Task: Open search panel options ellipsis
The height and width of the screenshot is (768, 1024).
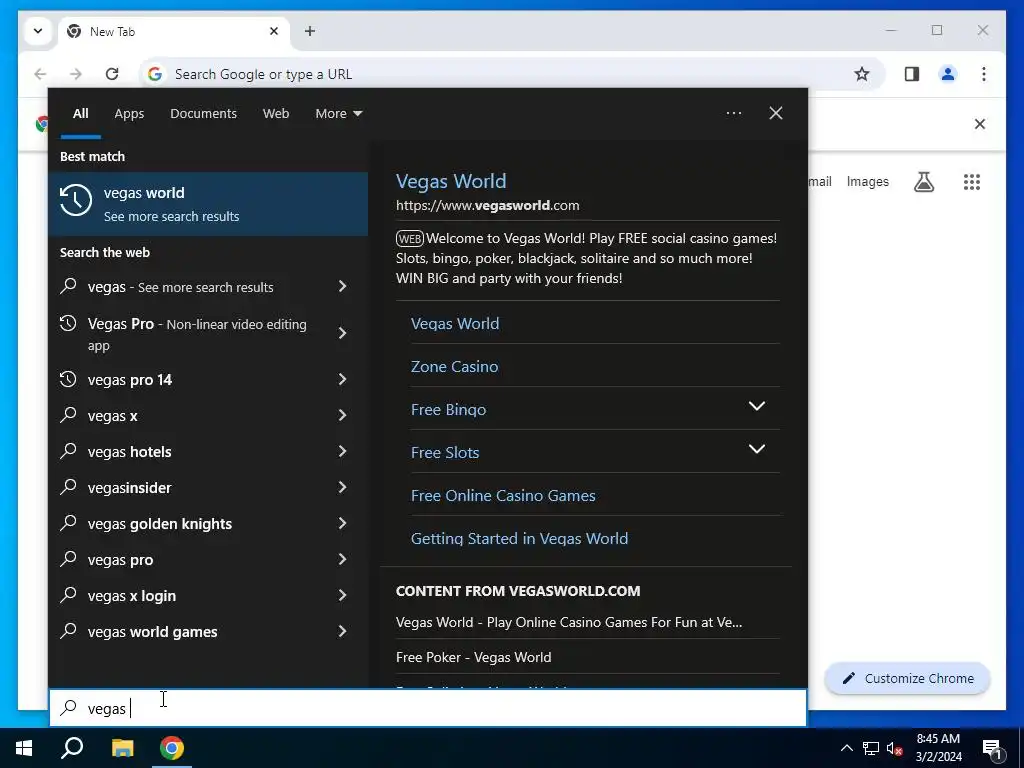Action: [x=733, y=113]
